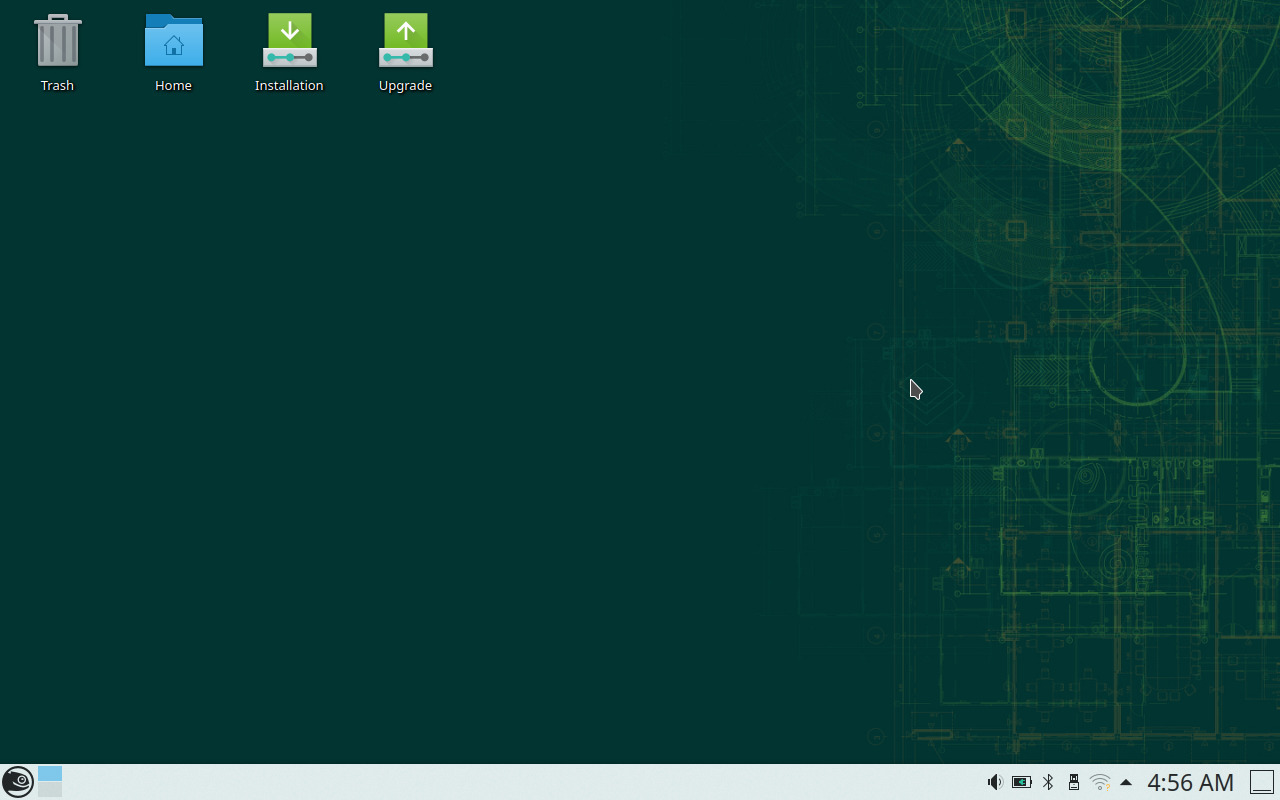Screen dimensions: 1280x800
Task: Open the battery status tray icon
Action: [1021, 782]
